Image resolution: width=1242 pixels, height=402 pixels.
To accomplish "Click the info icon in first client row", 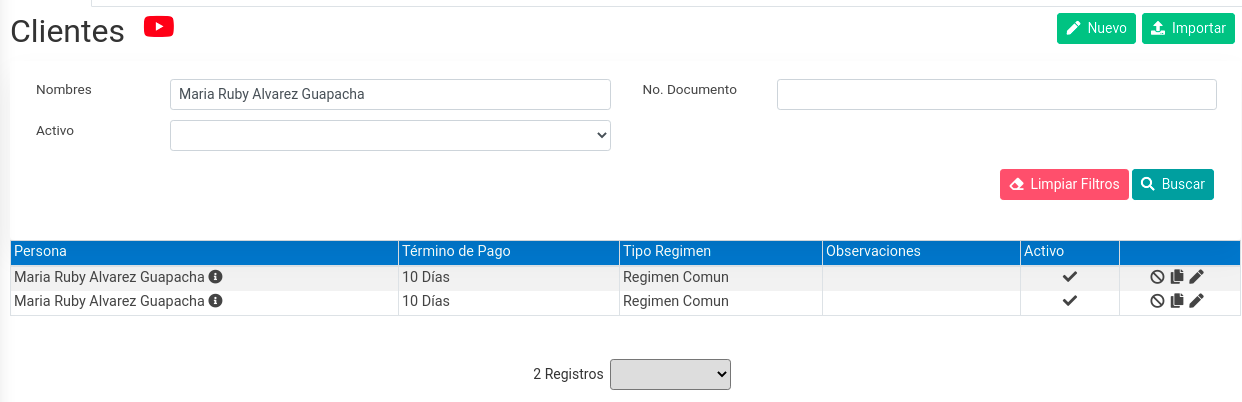I will (215, 277).
